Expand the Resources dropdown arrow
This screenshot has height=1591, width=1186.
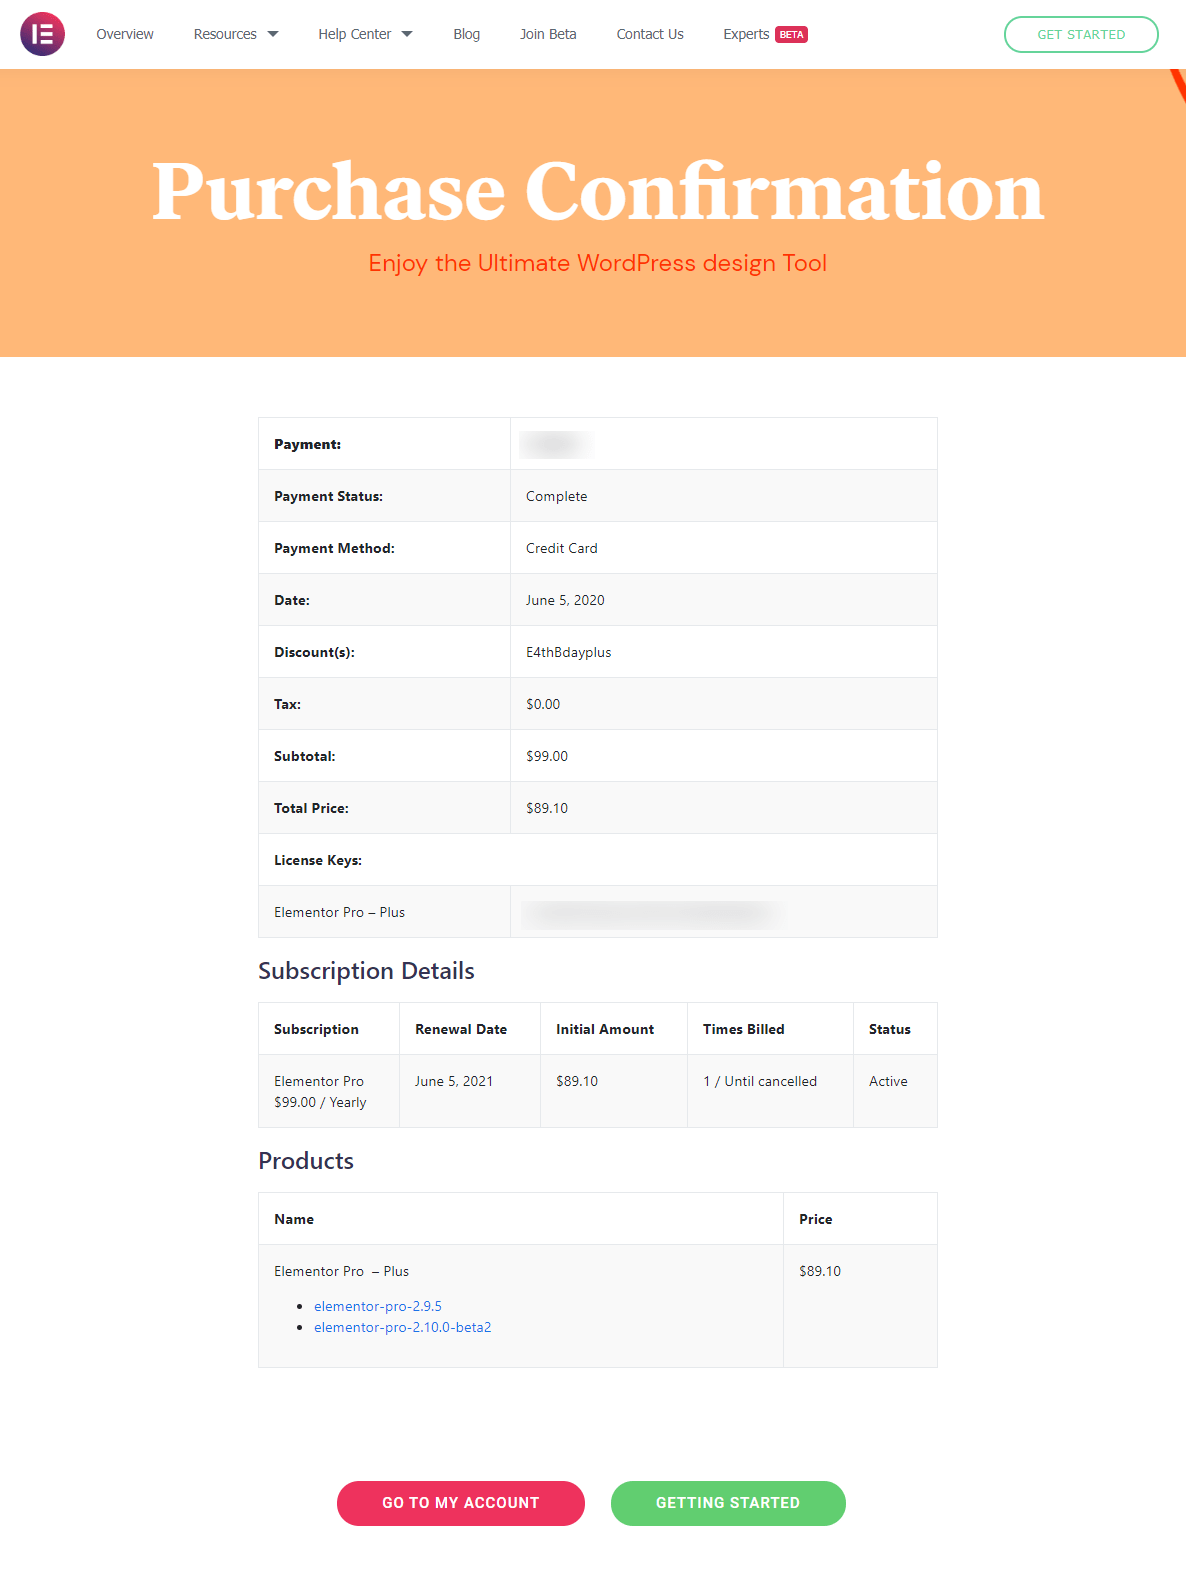tap(273, 34)
